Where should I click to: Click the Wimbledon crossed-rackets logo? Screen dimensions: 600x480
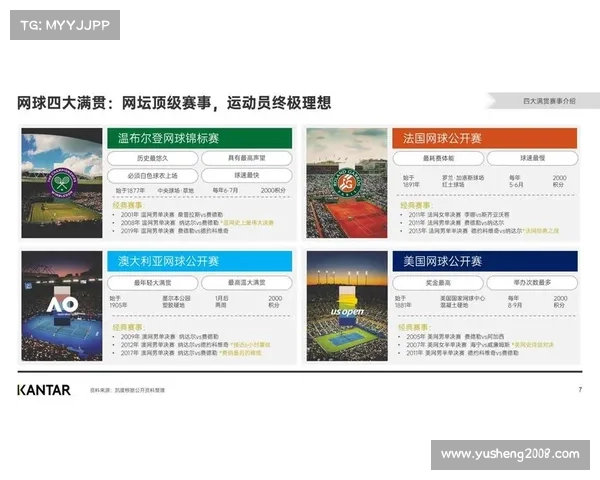click(62, 182)
